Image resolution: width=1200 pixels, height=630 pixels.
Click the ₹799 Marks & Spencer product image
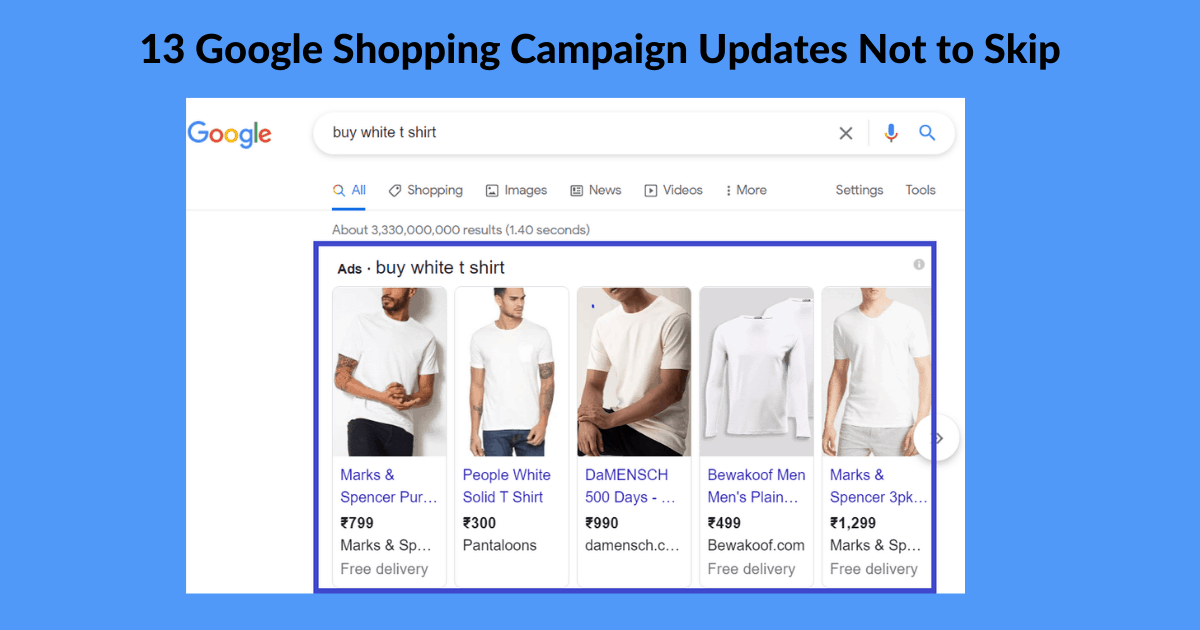[x=389, y=372]
